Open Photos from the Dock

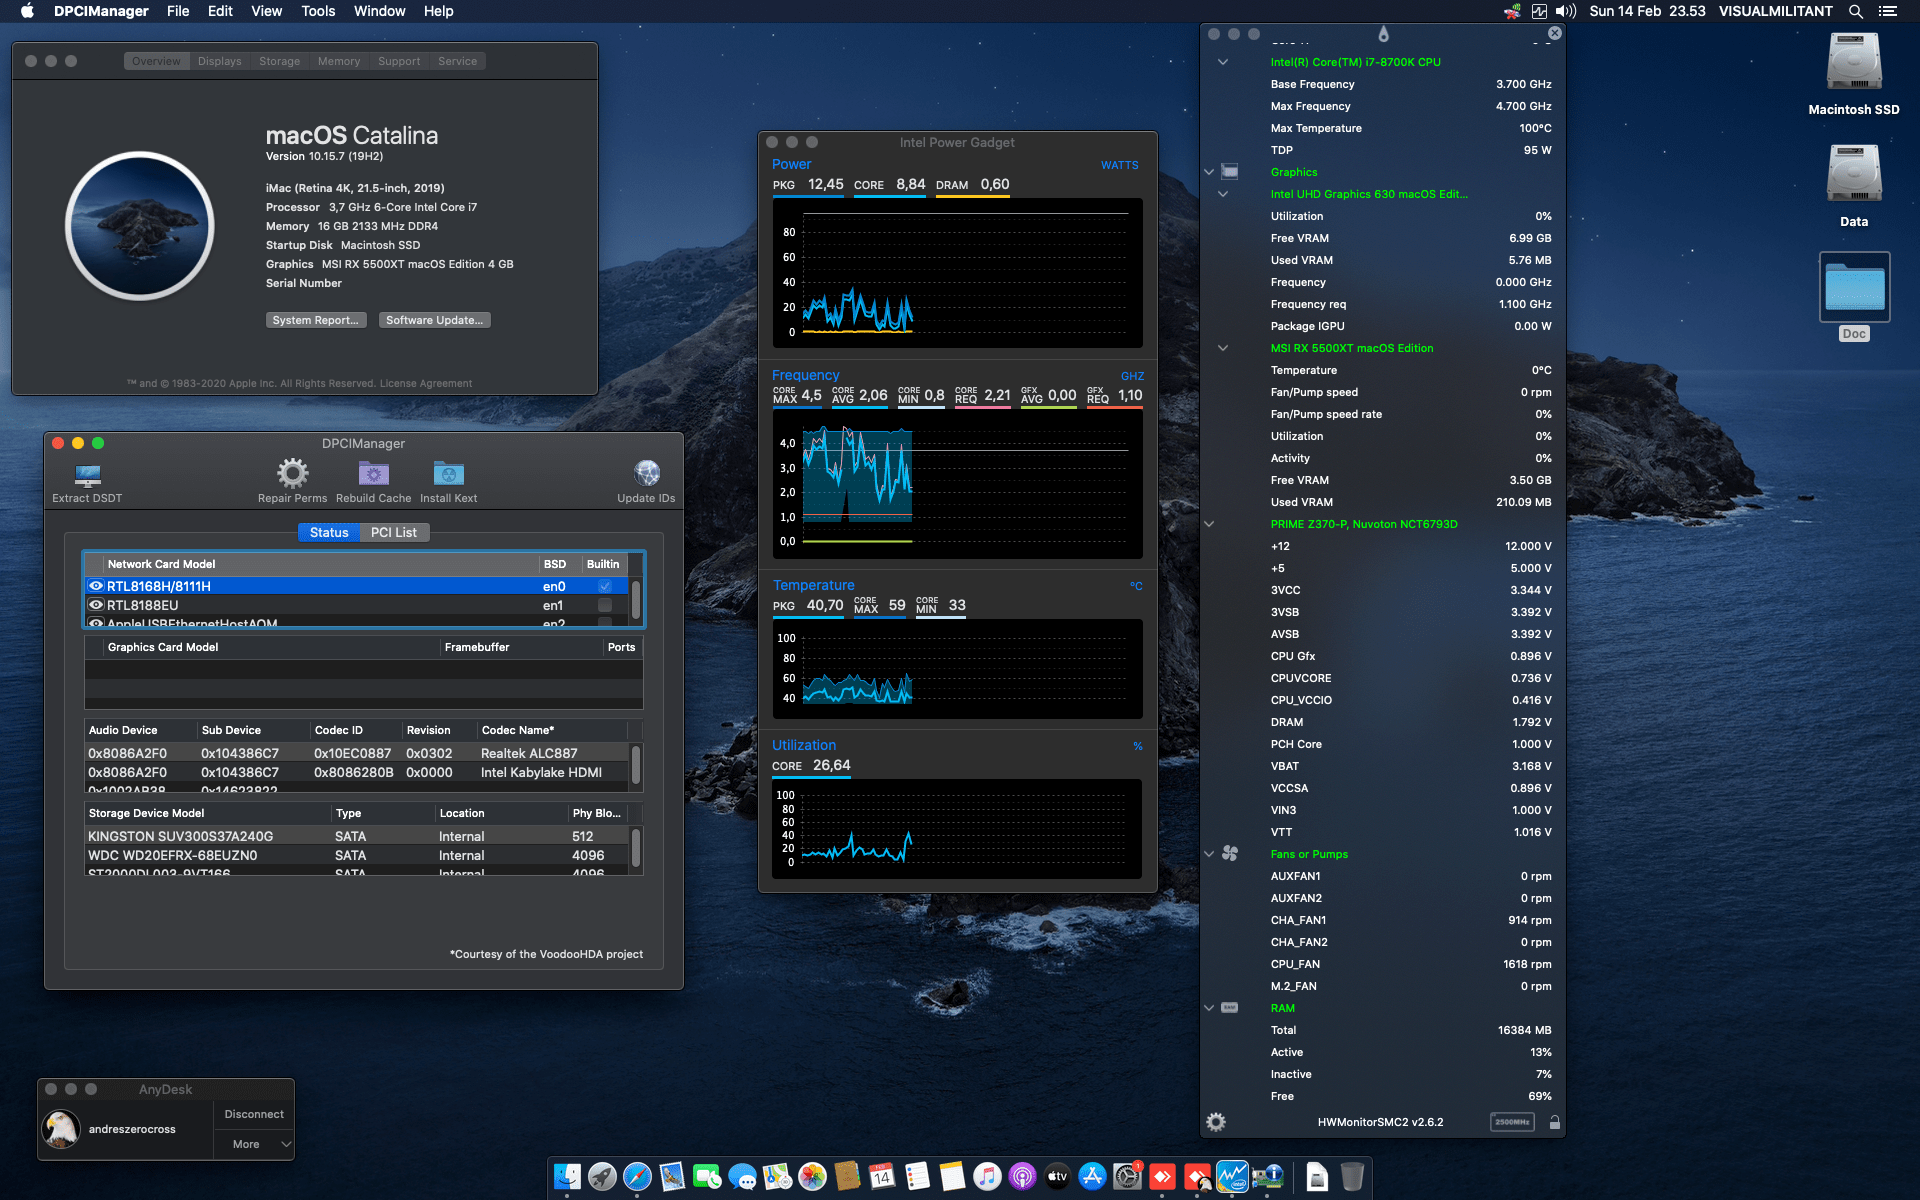point(812,1177)
